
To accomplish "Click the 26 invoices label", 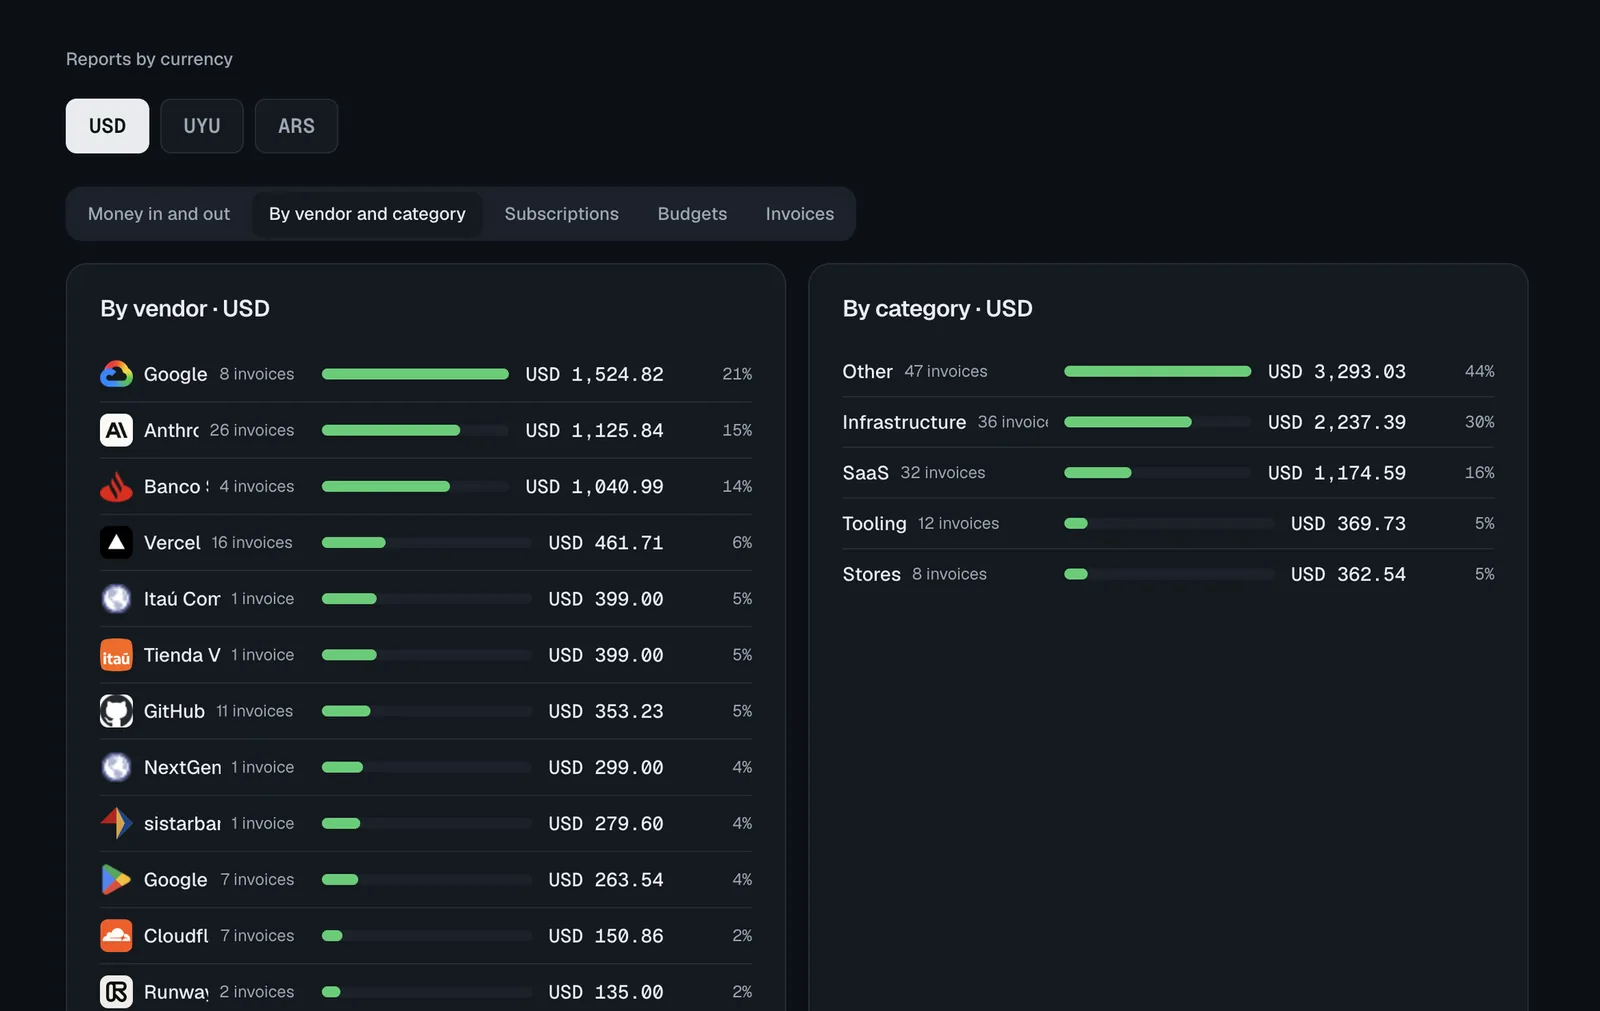I will (x=252, y=430).
